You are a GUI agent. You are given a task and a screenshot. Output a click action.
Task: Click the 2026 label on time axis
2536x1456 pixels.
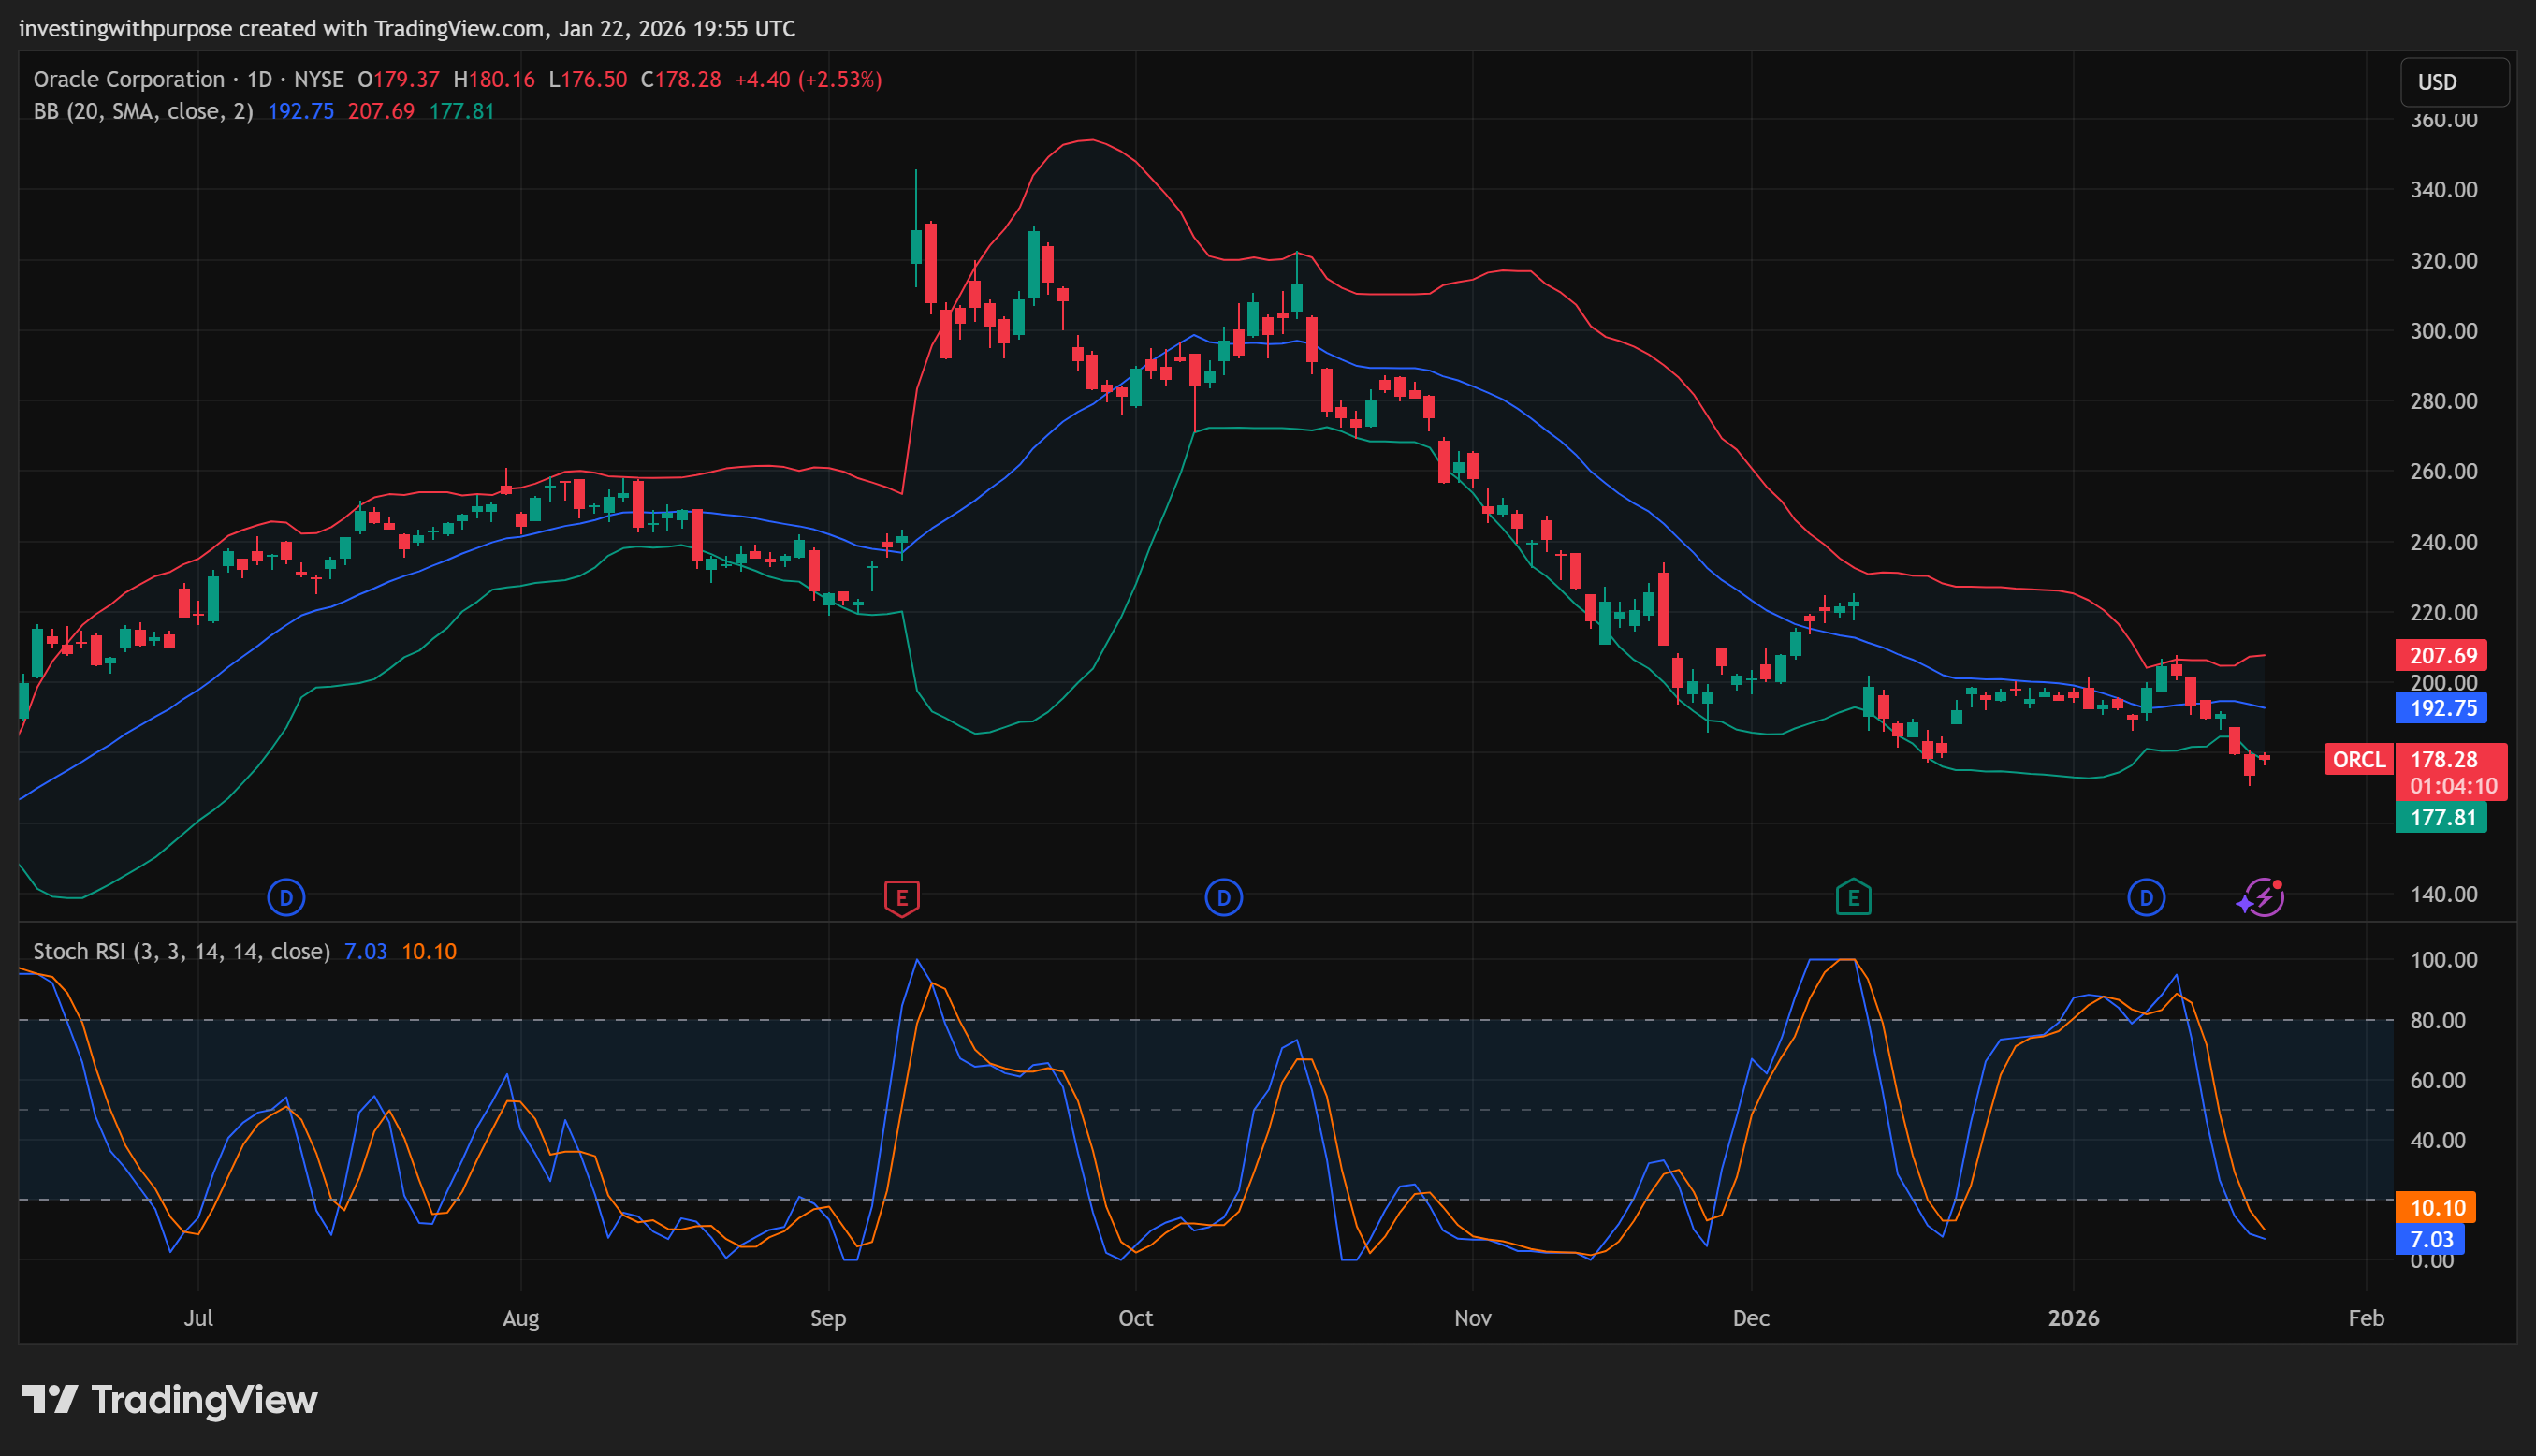[2073, 1317]
